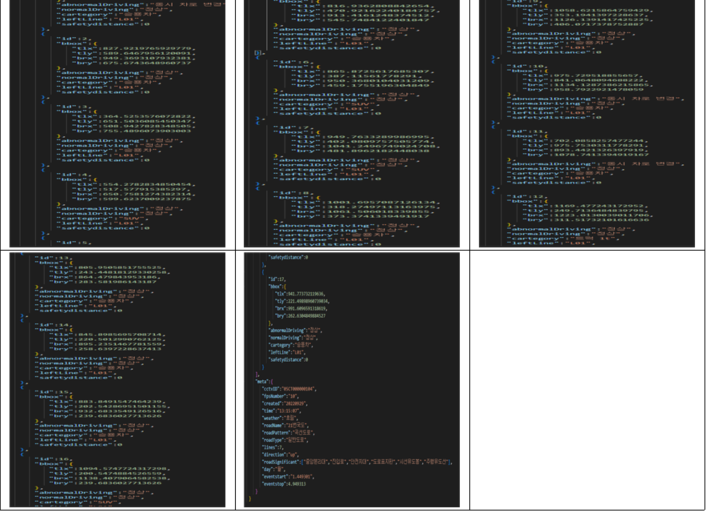The height and width of the screenshot is (512, 710).
Task: Click the "id":15 line
Action: point(53,392)
